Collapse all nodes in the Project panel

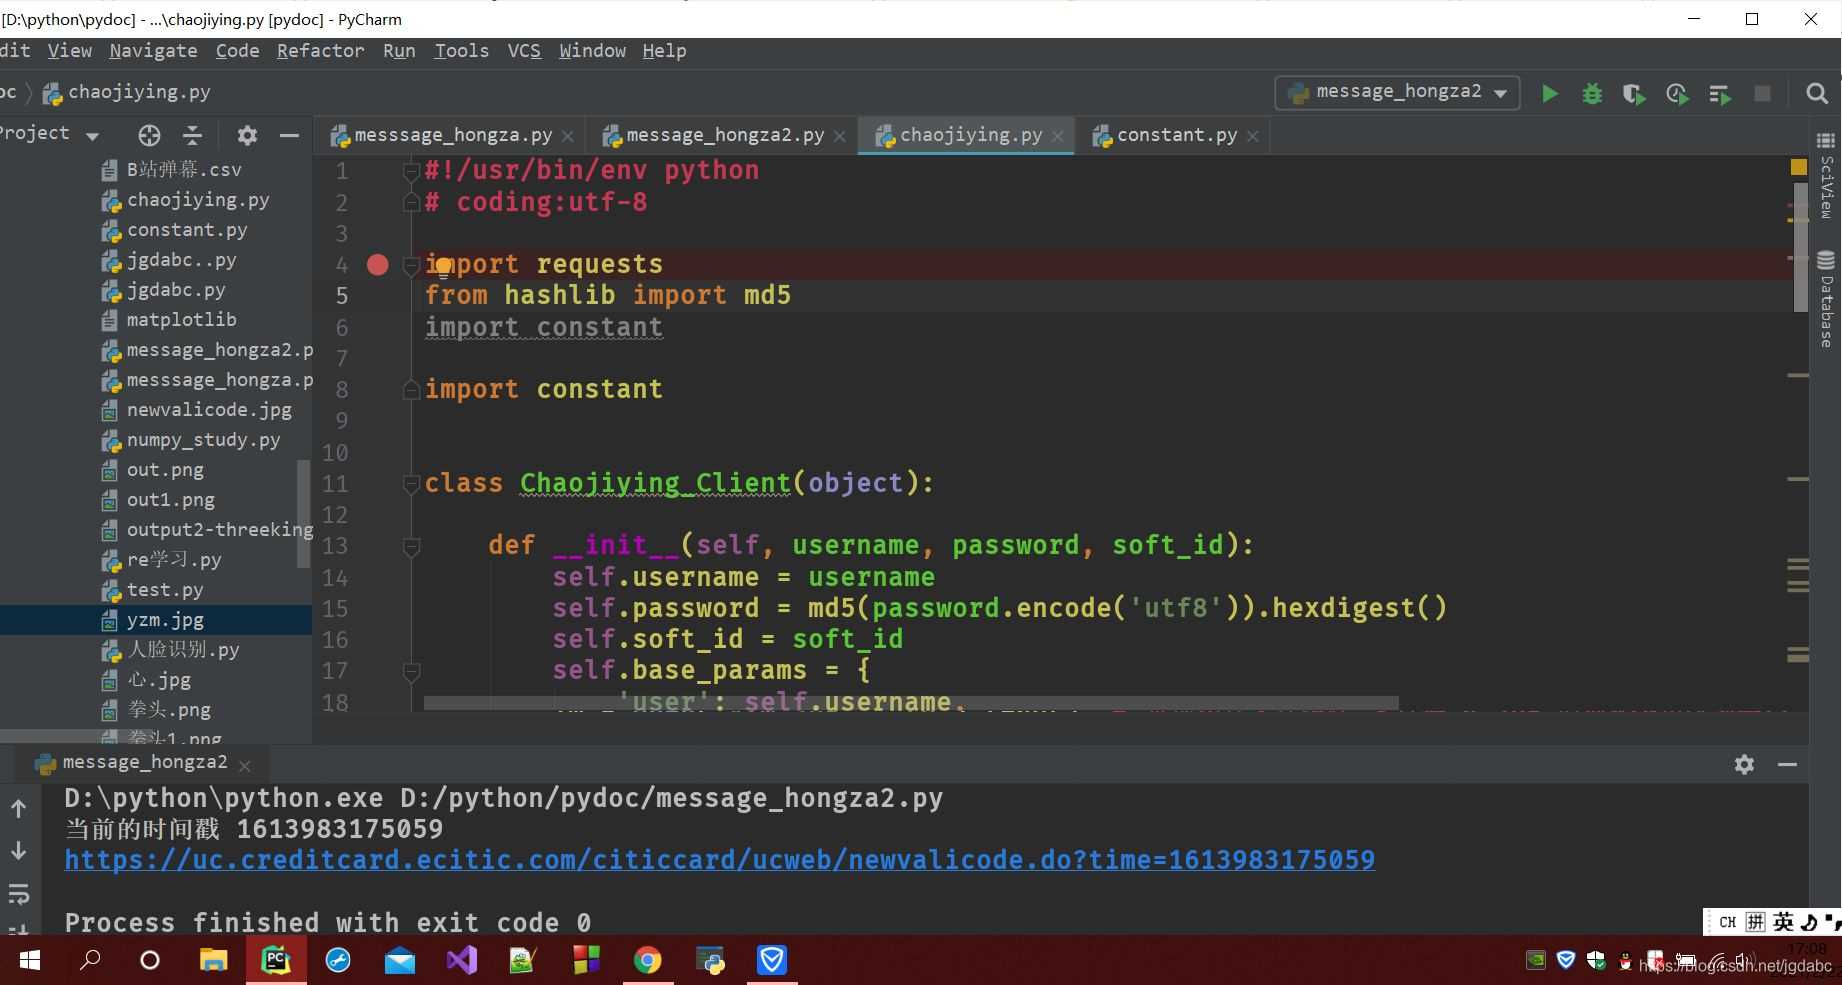193,136
